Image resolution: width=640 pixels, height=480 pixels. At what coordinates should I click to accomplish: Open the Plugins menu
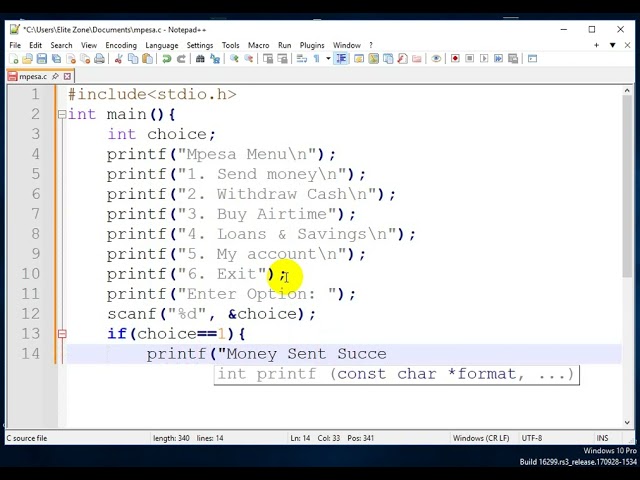point(312,45)
